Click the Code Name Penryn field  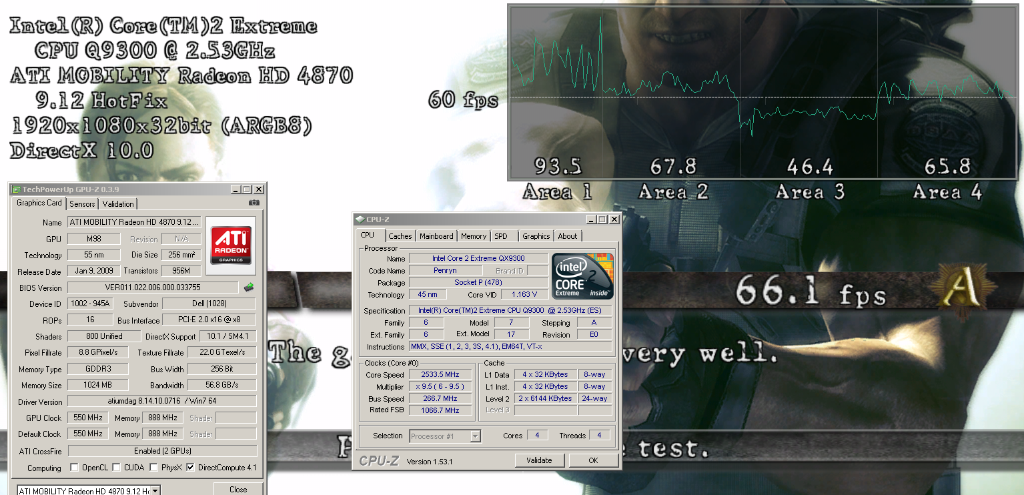click(x=445, y=270)
